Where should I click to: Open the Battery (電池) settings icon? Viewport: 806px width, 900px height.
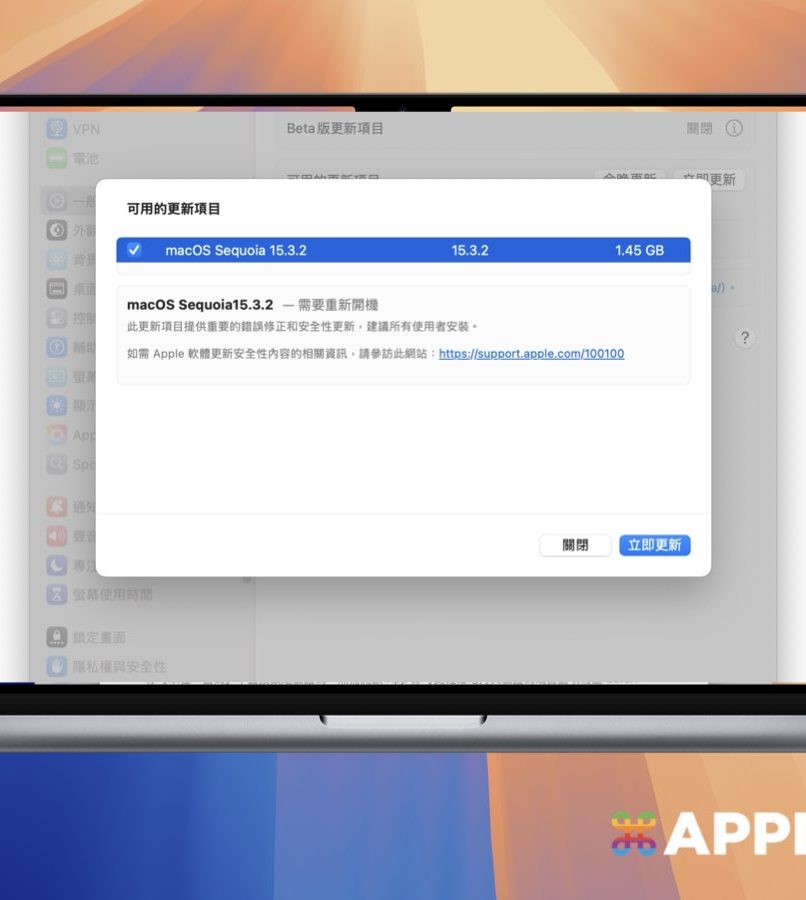tap(57, 158)
